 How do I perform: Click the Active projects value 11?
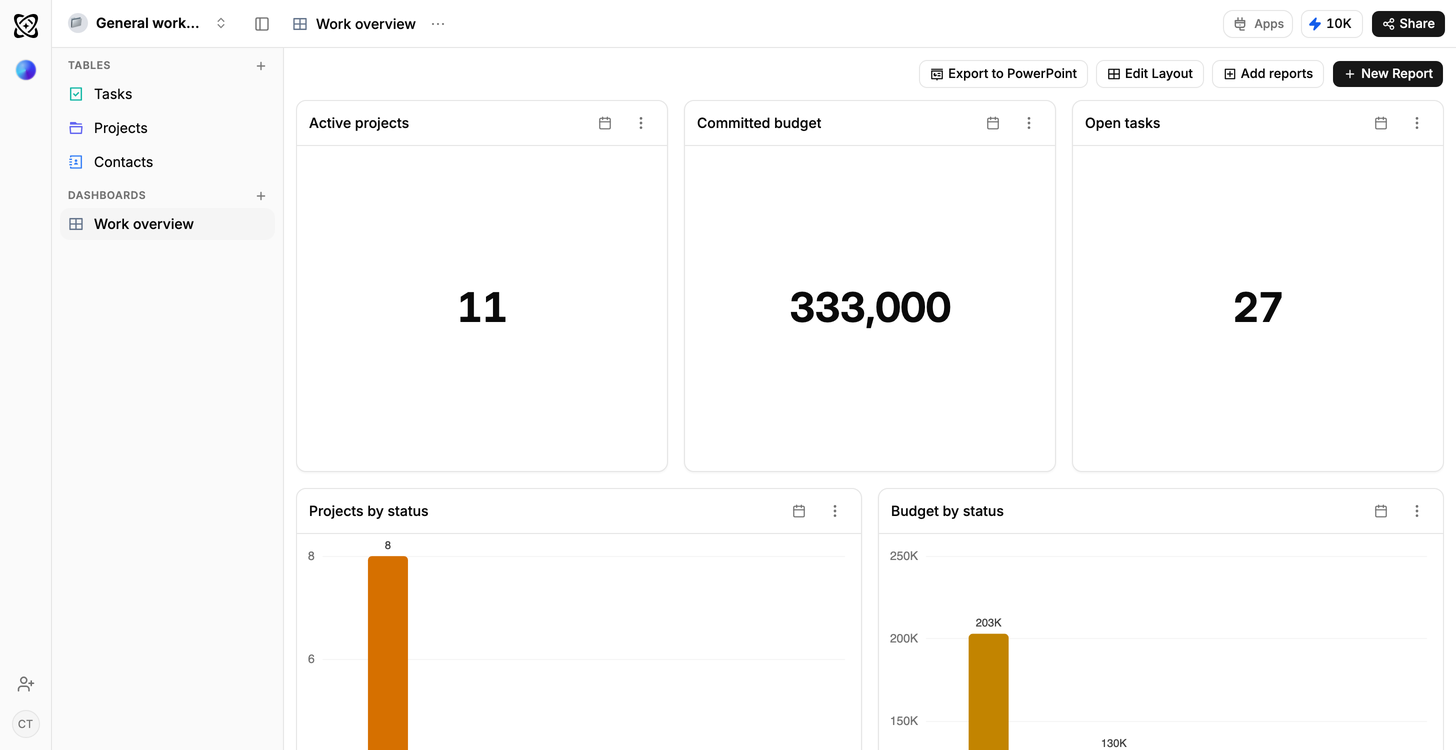pos(482,307)
